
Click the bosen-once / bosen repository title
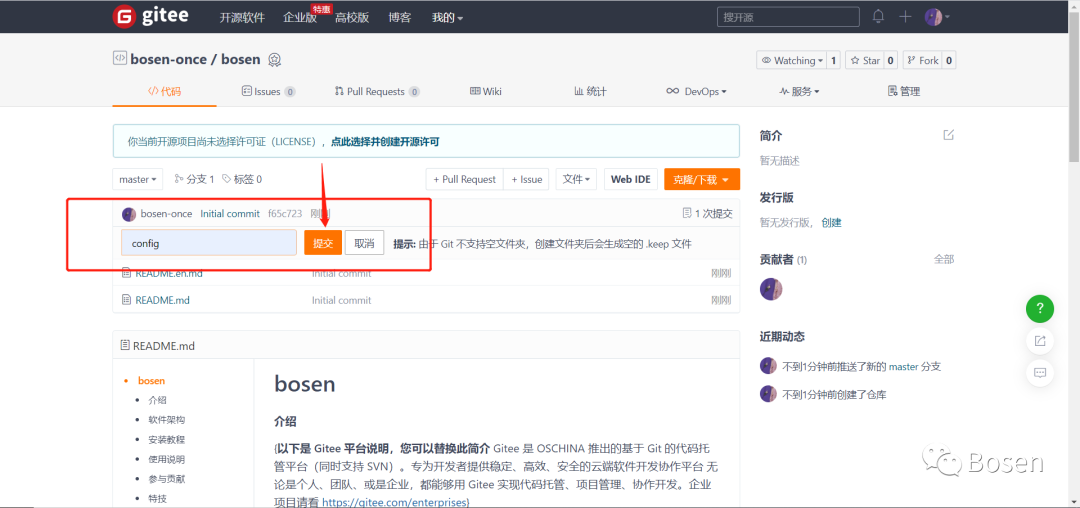click(195, 59)
